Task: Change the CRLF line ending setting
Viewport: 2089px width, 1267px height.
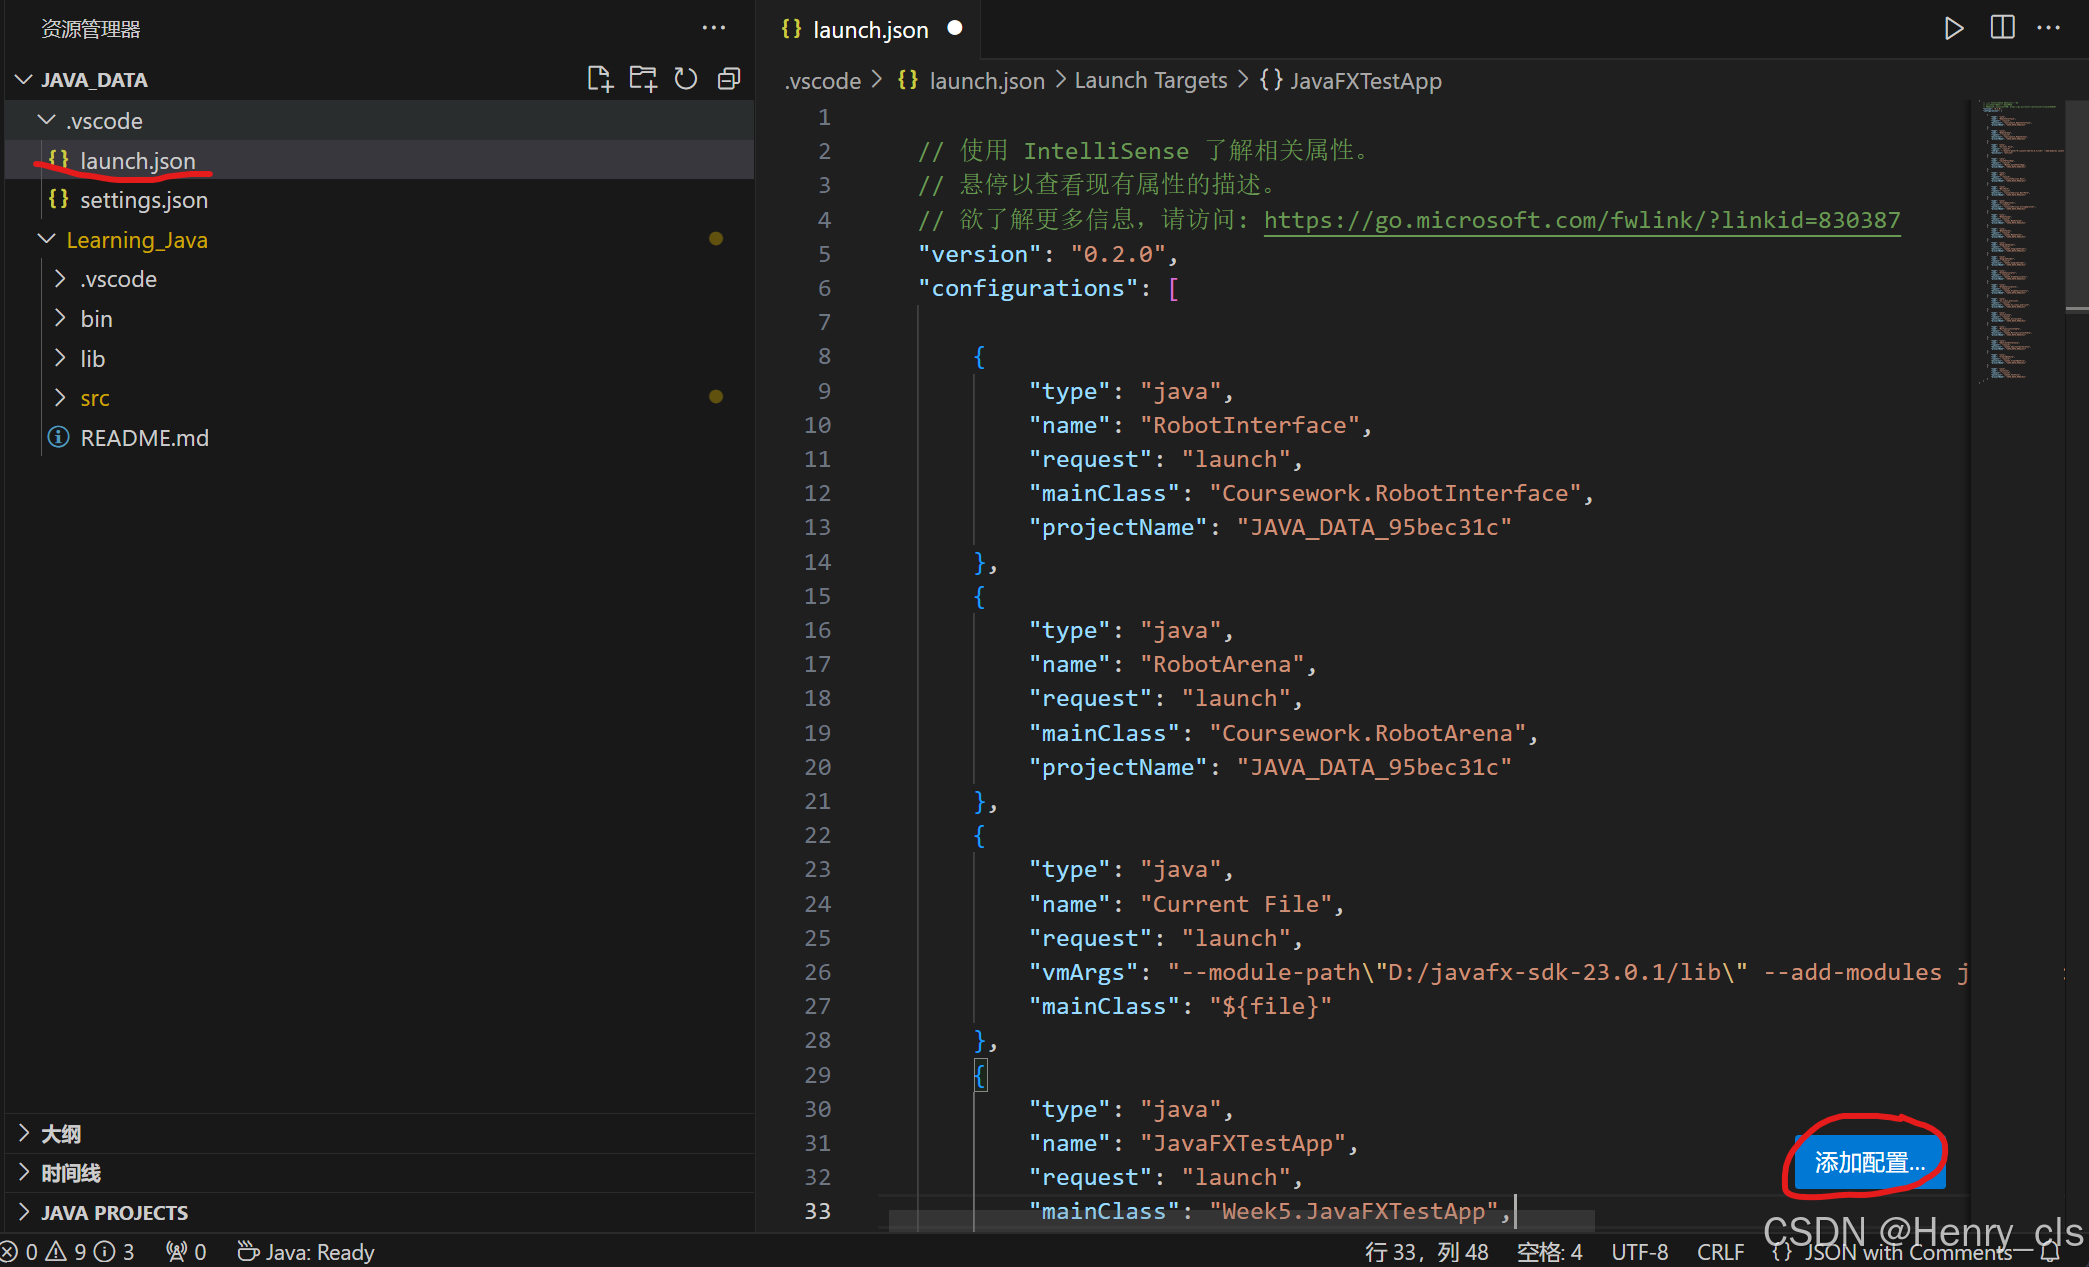Action: (x=1720, y=1252)
